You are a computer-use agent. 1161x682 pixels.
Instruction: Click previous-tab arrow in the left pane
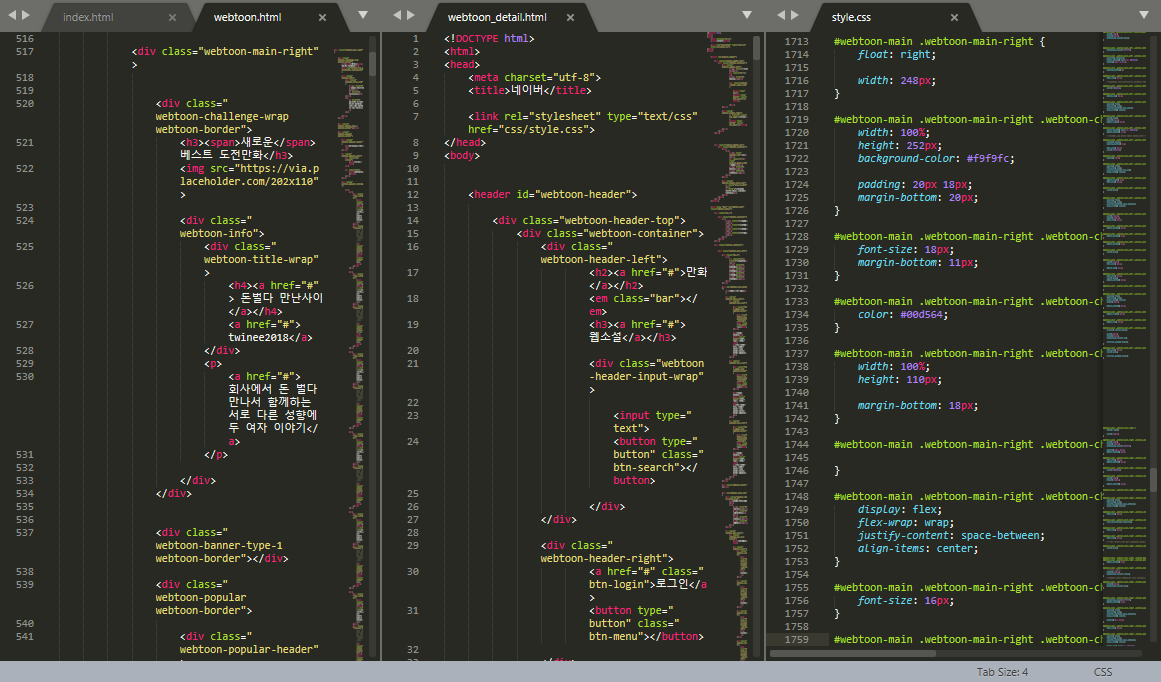tap(11, 15)
